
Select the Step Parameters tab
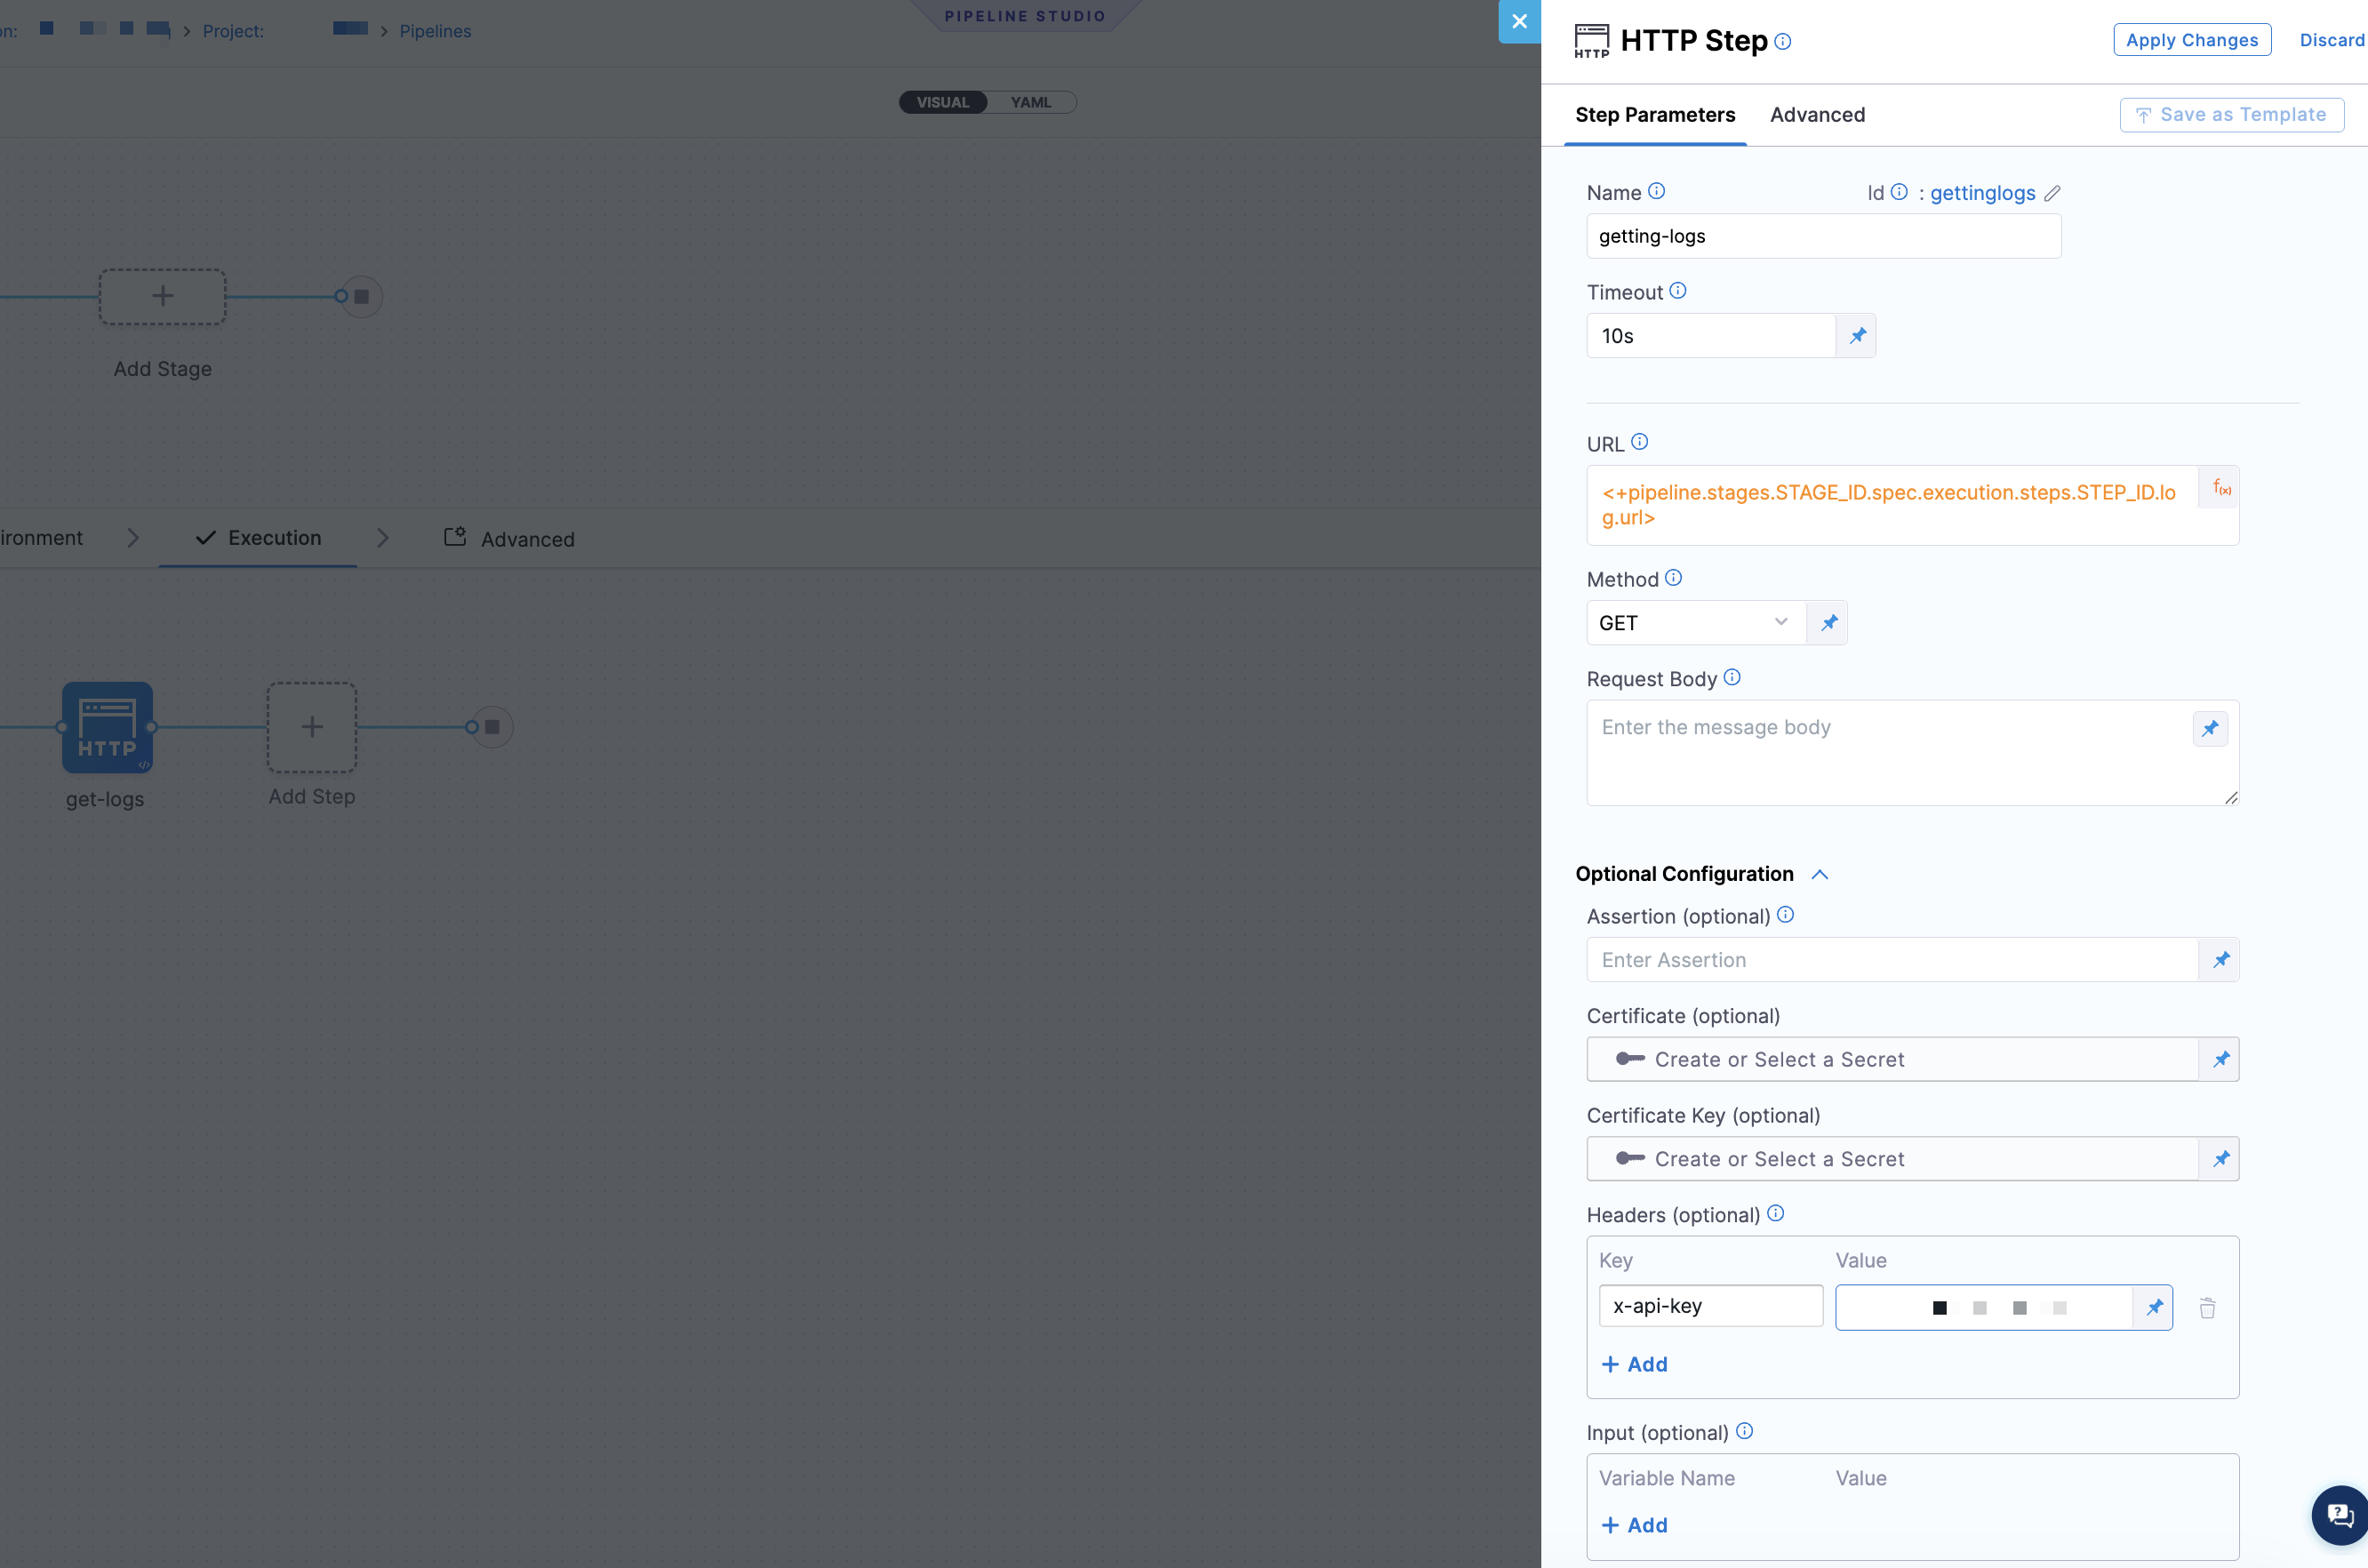click(x=1655, y=115)
